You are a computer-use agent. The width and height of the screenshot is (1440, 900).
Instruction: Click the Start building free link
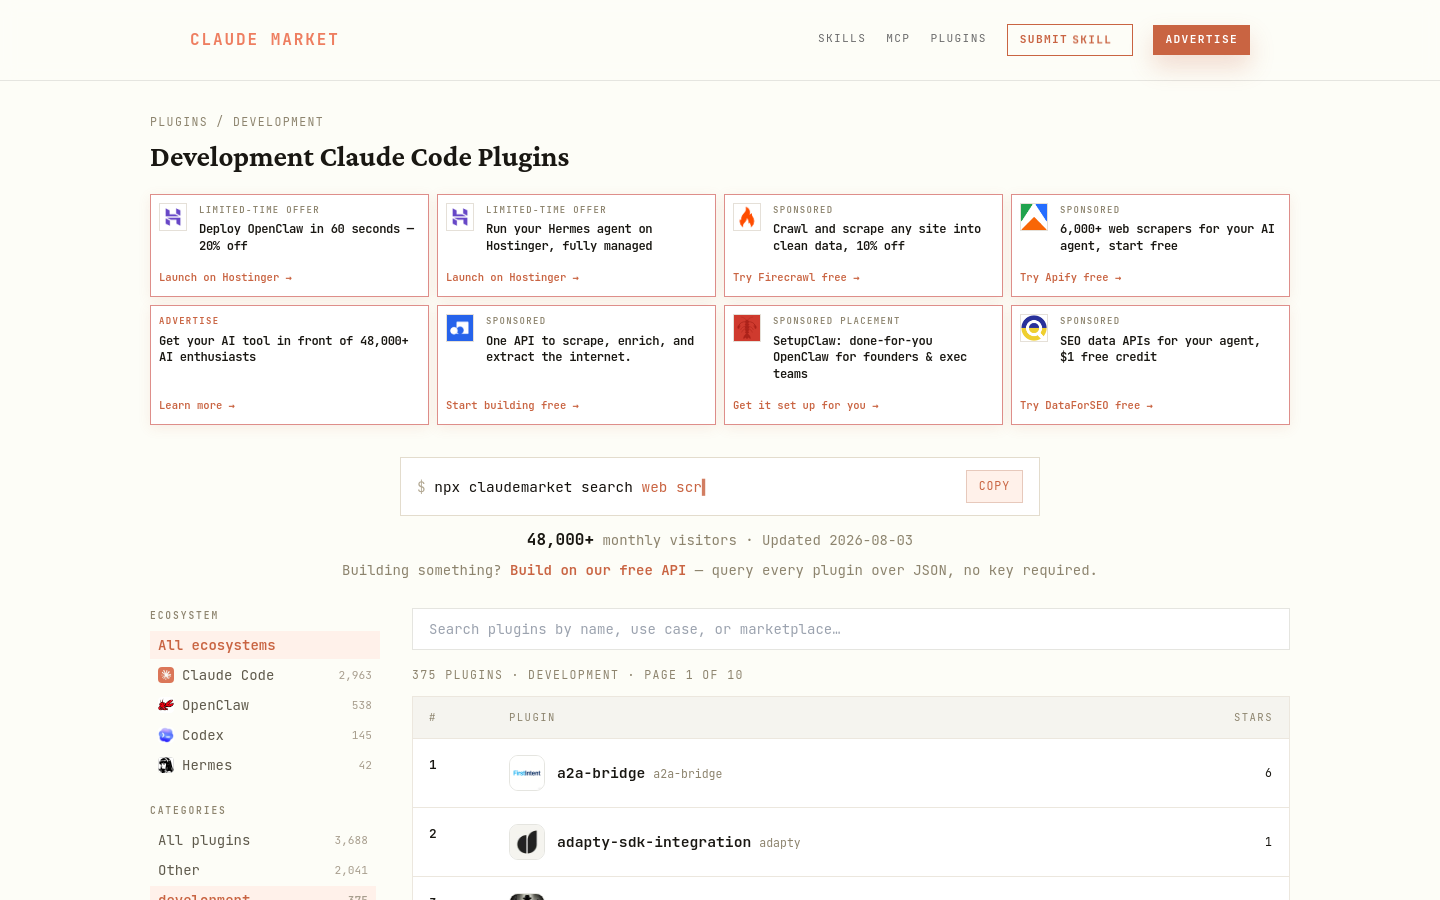click(512, 406)
